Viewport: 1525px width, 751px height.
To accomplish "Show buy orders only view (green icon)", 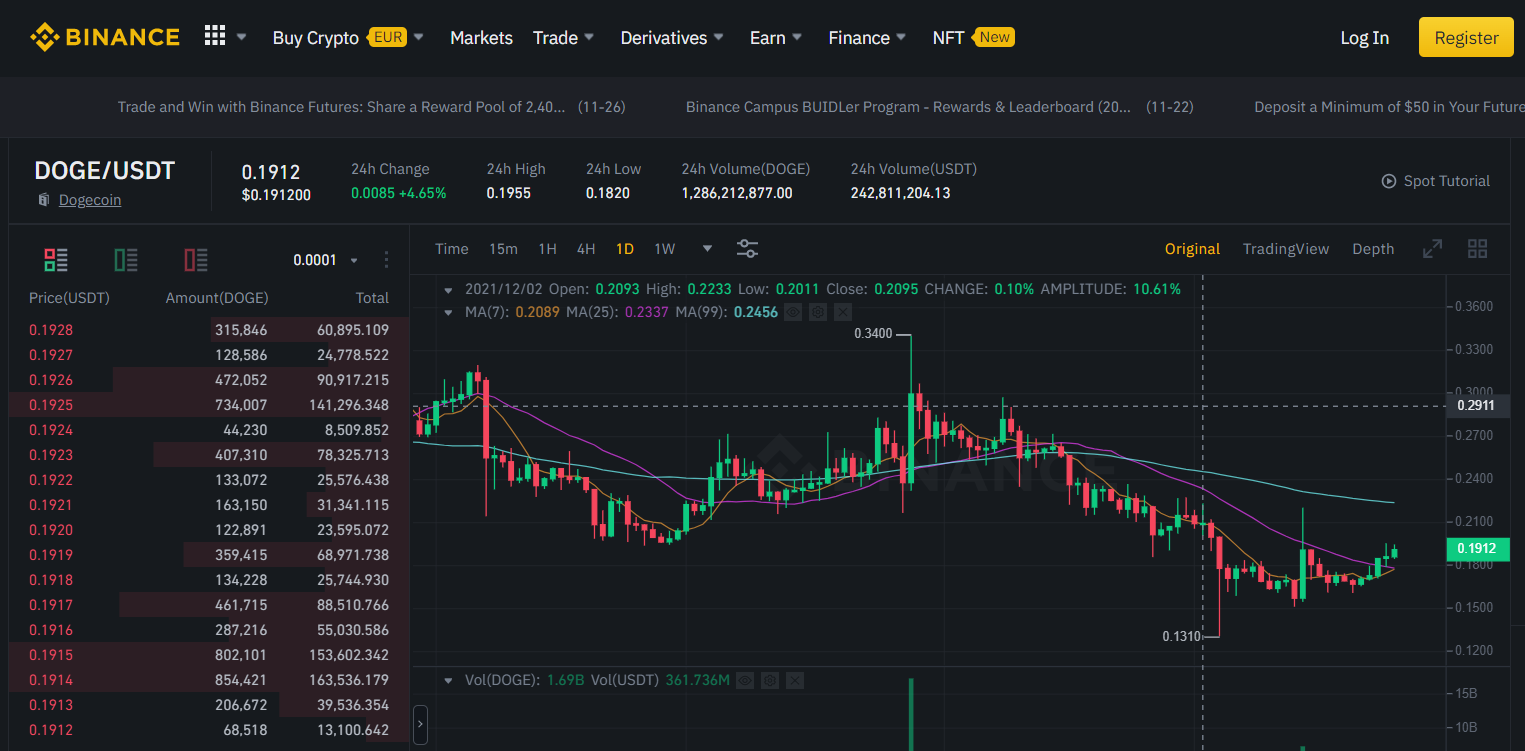I will [x=126, y=260].
